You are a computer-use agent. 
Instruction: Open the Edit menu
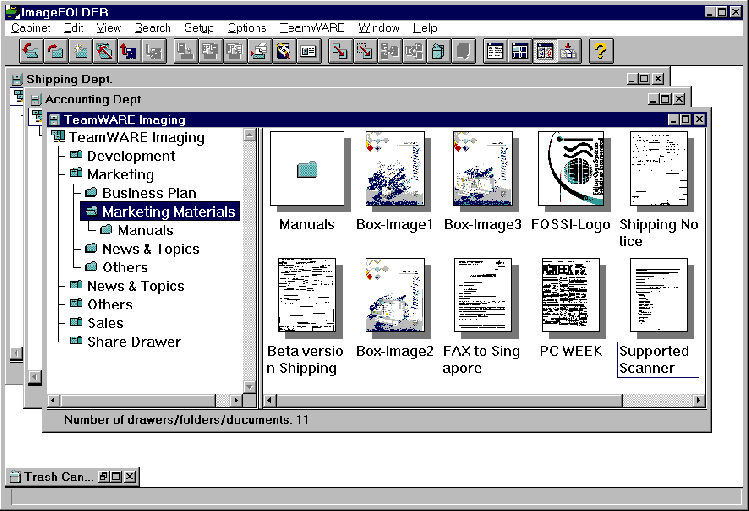(74, 28)
